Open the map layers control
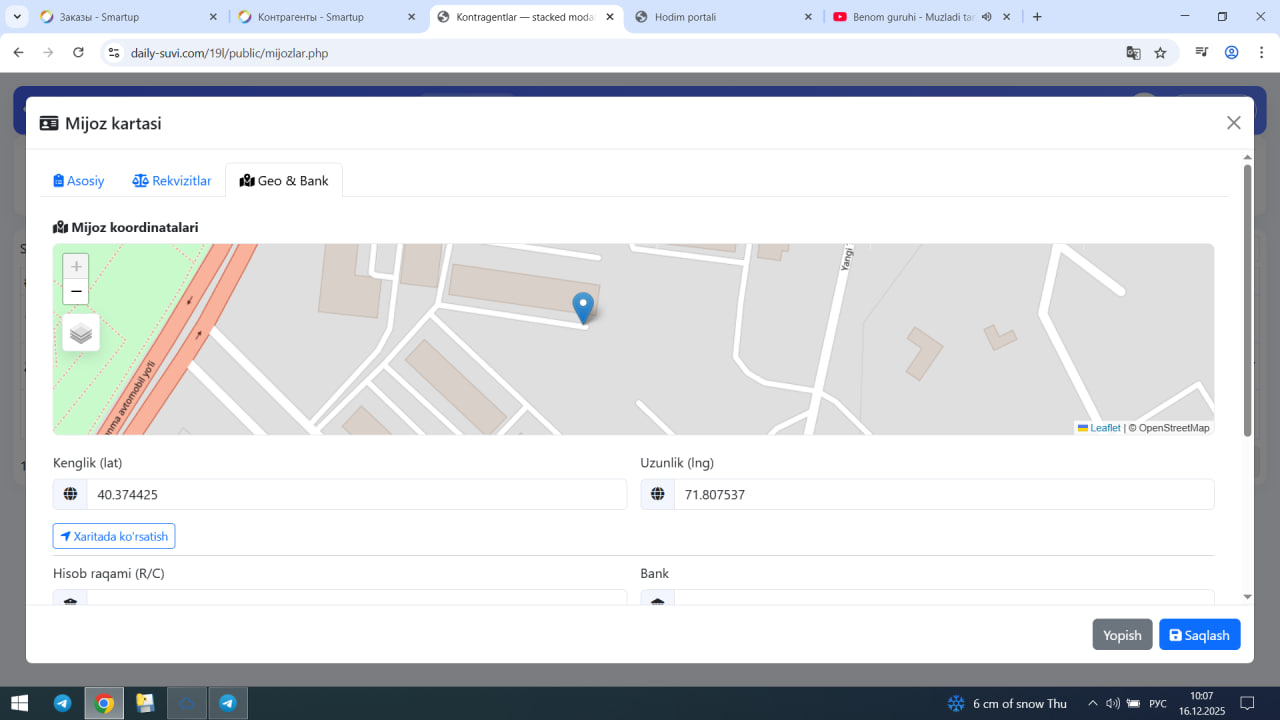The width and height of the screenshot is (1280, 720). pyautogui.click(x=81, y=333)
